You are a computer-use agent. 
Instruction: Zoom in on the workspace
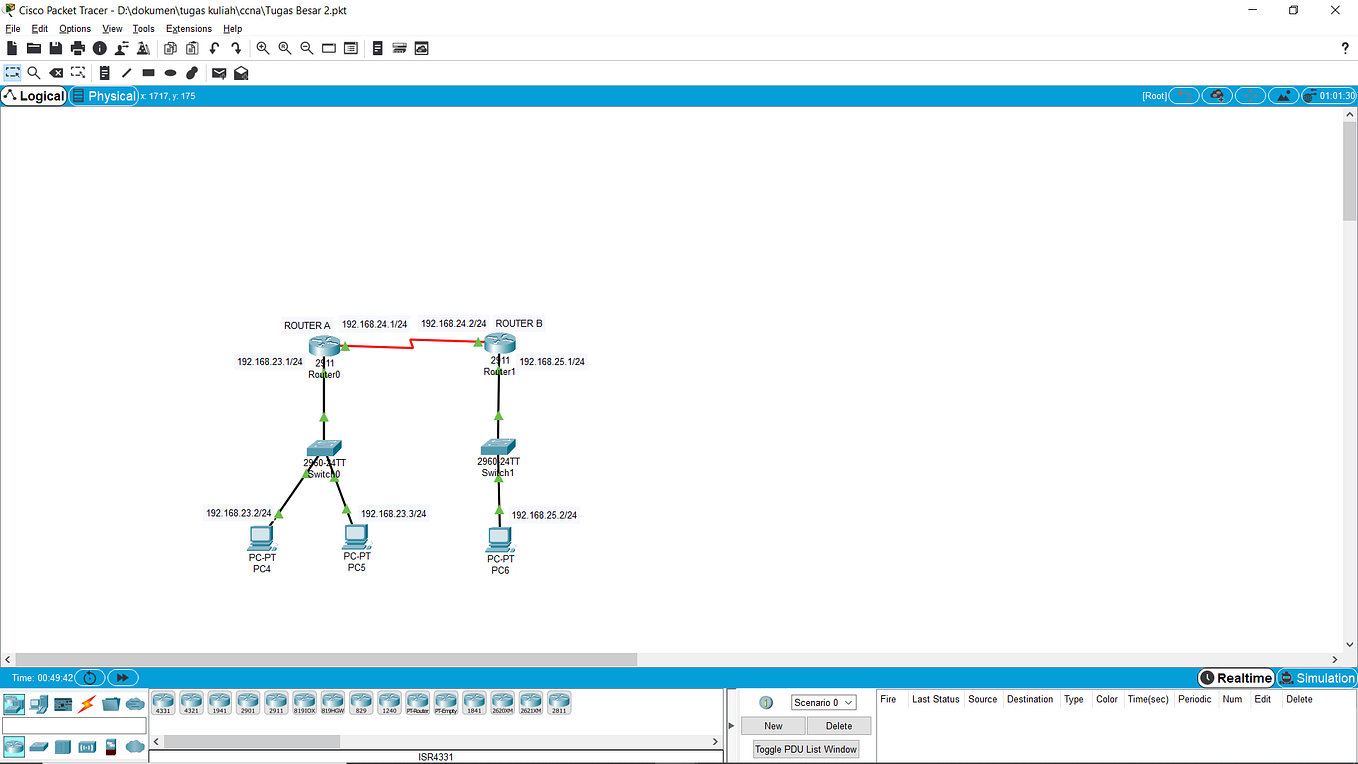pyautogui.click(x=263, y=48)
